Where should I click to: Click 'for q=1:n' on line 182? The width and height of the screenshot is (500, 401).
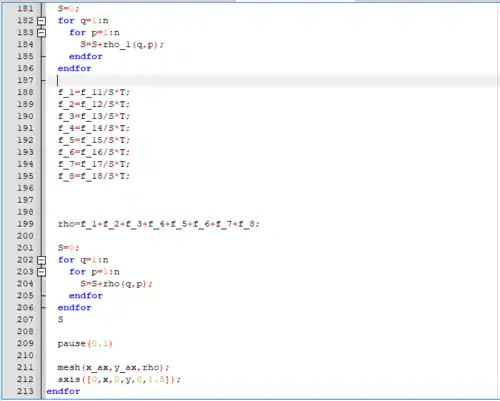[x=83, y=21]
